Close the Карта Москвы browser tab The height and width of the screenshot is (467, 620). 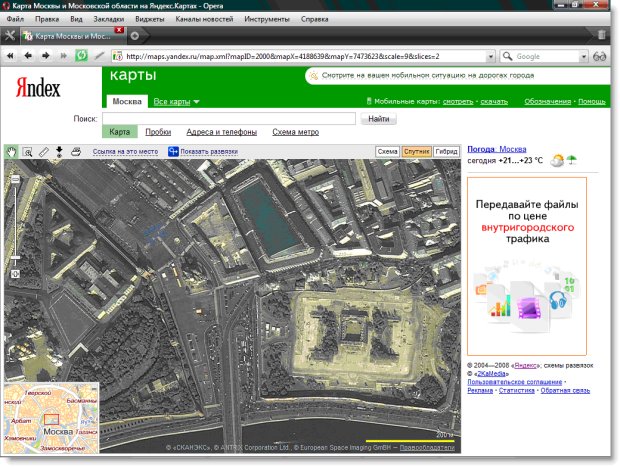[x=119, y=30]
